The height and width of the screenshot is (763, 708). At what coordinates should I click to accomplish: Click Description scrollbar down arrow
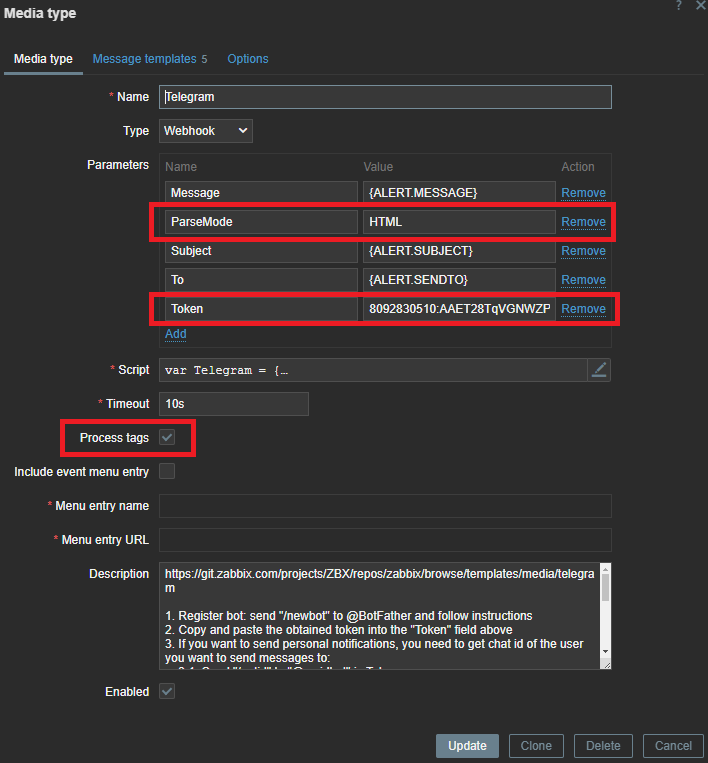click(605, 652)
